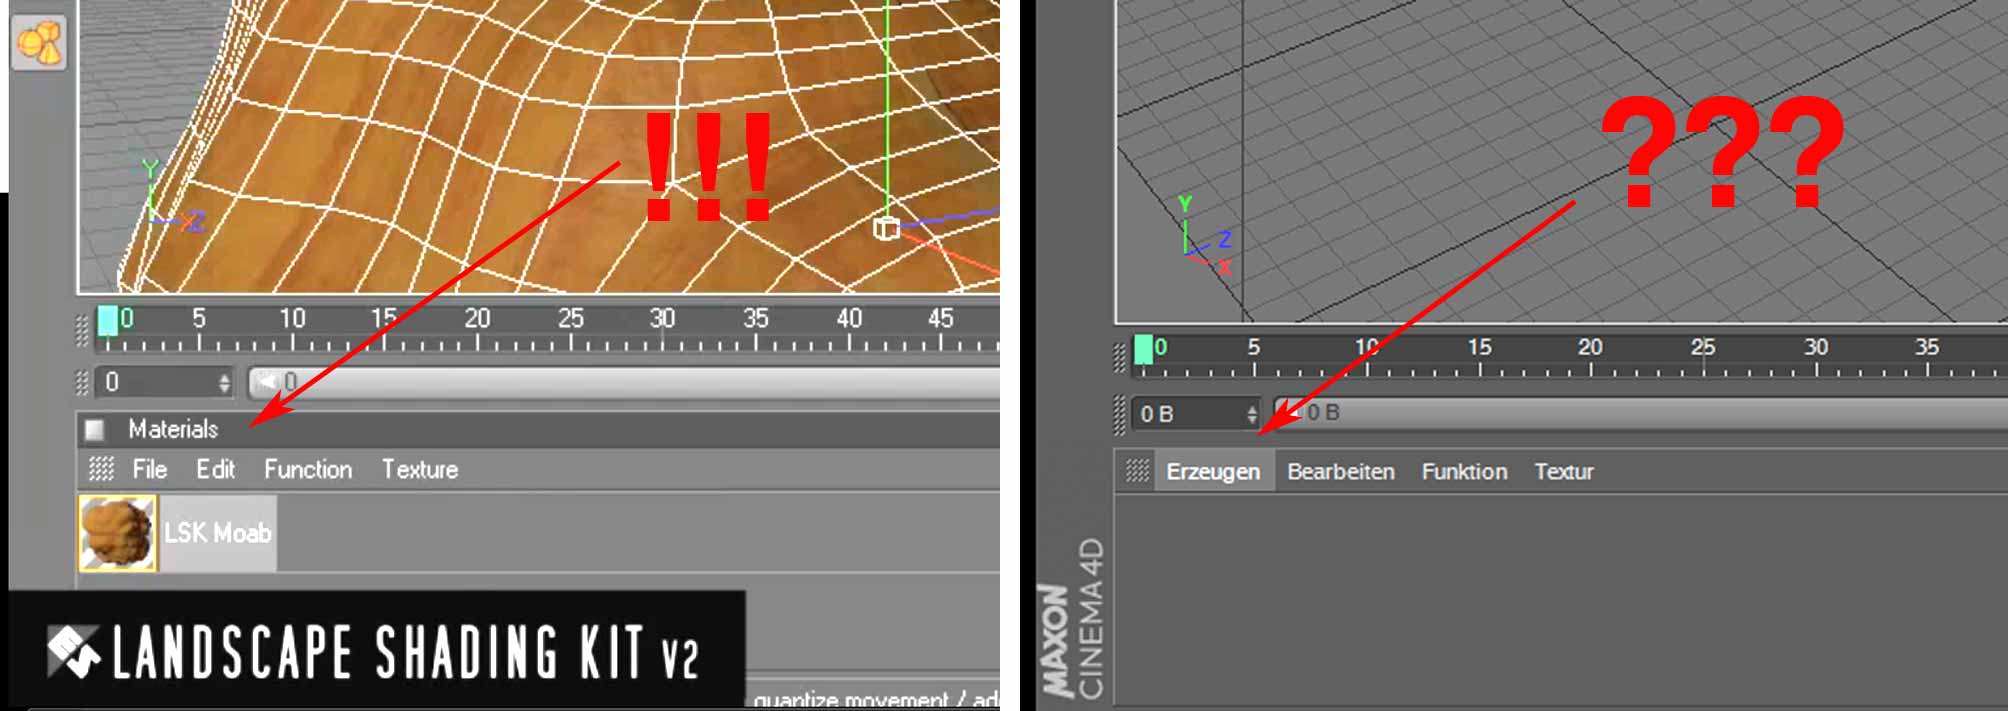The height and width of the screenshot is (711, 2008).
Task: Open the Funktion menu
Action: pos(1464,471)
